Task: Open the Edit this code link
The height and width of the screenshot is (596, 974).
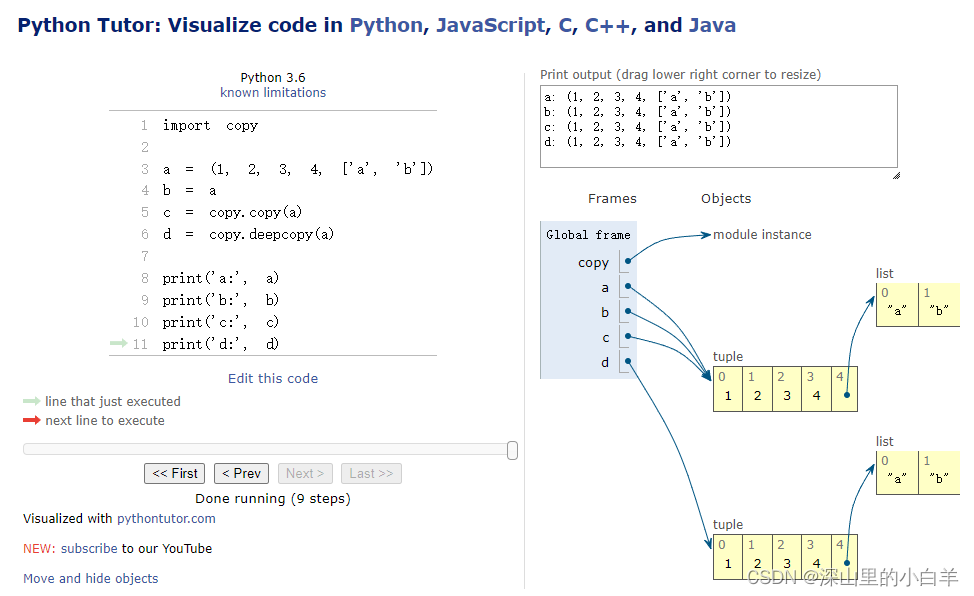Action: click(273, 378)
